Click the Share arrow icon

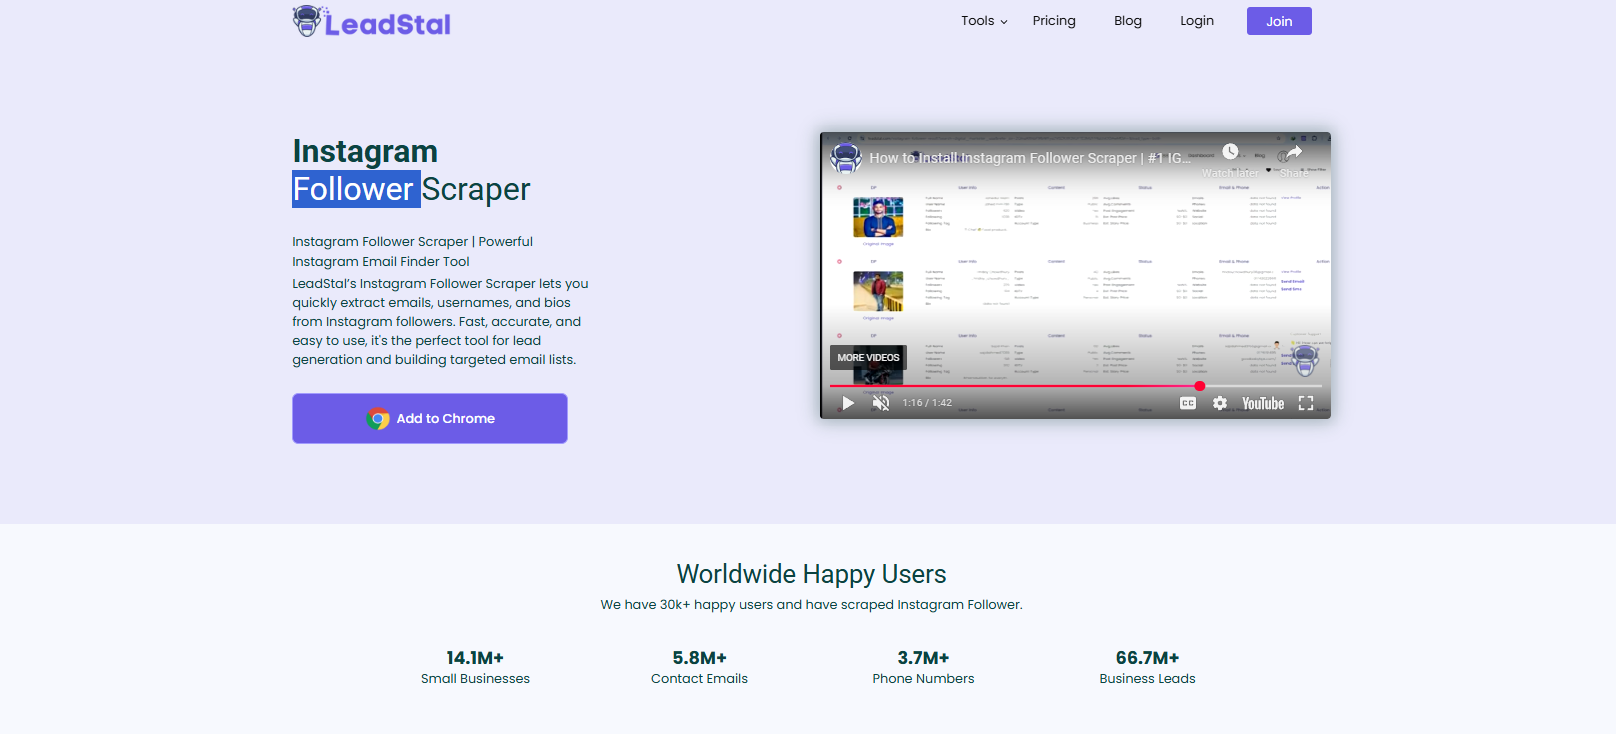click(1293, 153)
